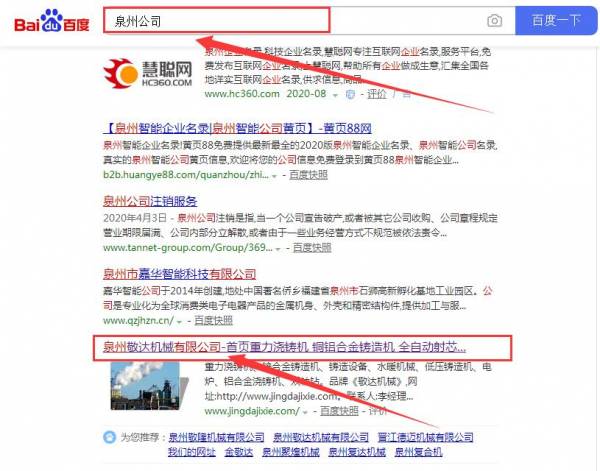Expand dropdown arrow next to www.hc360.com
This screenshot has height=471, width=600.
[x=335, y=95]
